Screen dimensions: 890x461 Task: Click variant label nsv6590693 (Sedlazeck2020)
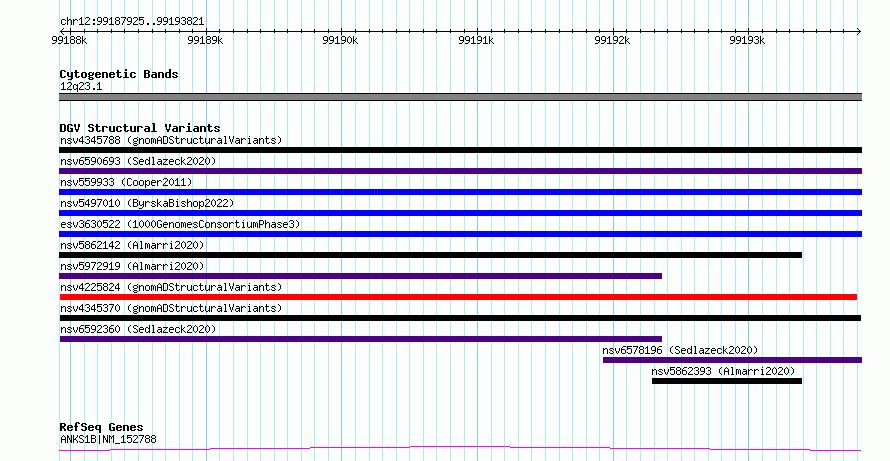click(138, 161)
